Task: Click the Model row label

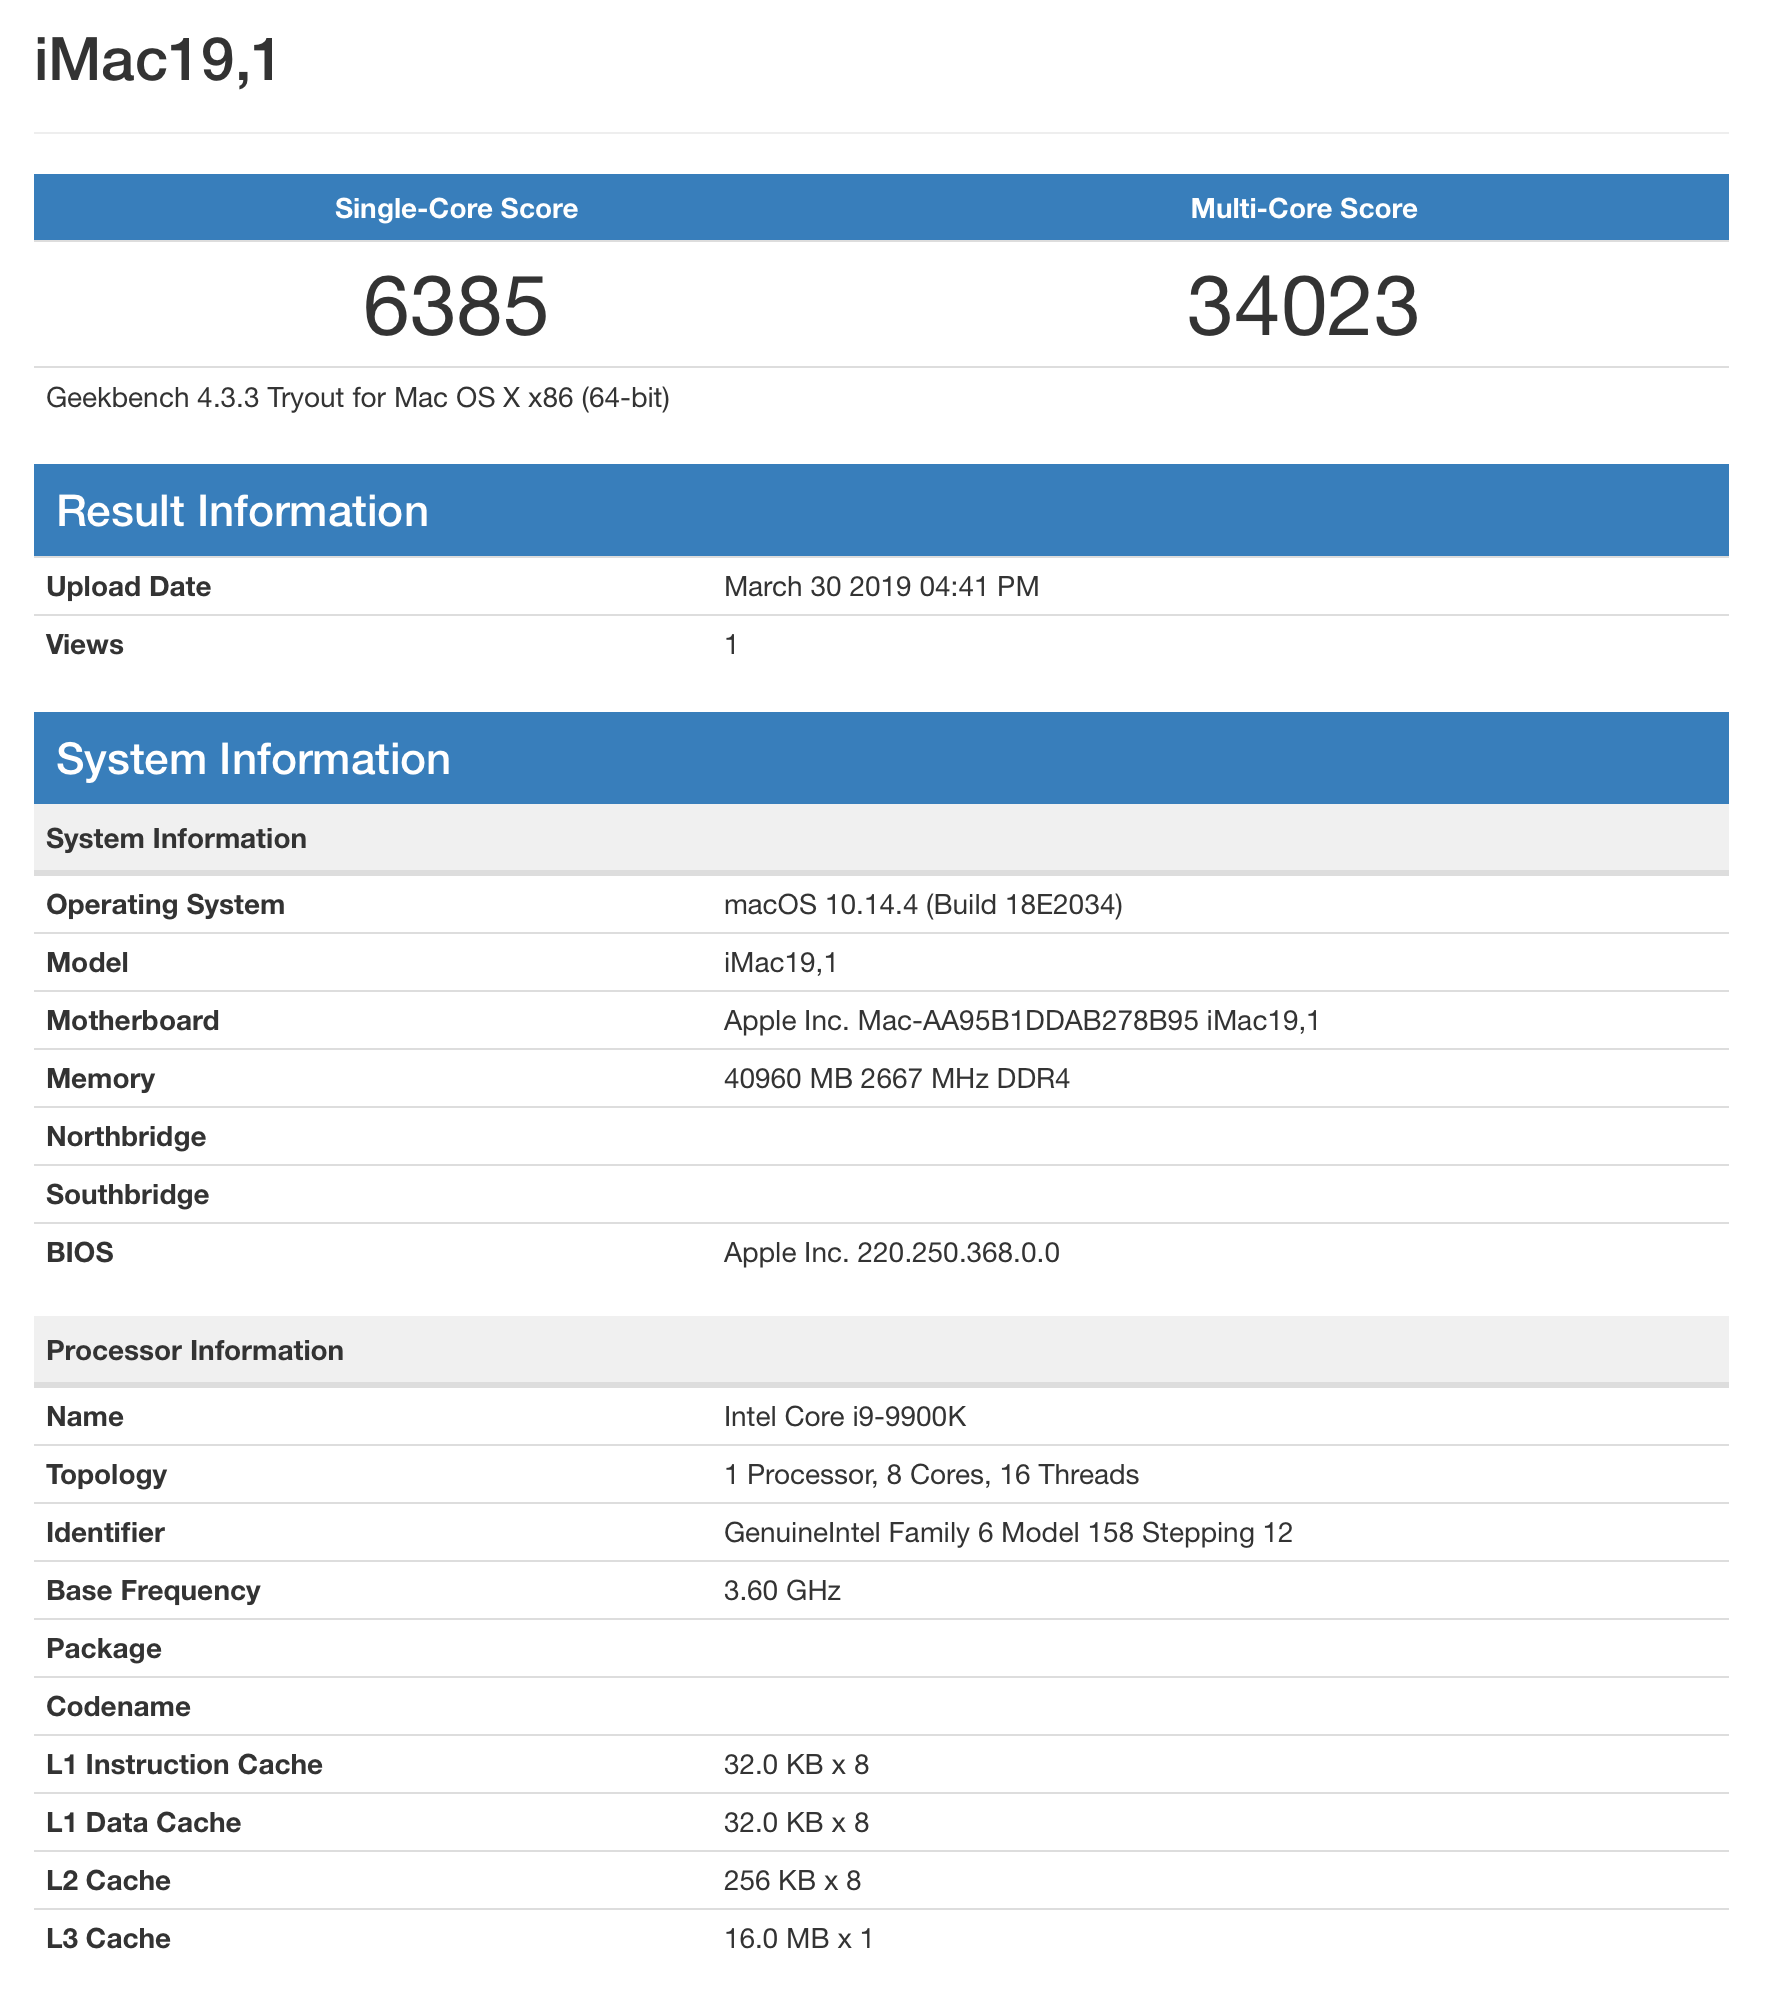Action: (x=88, y=962)
